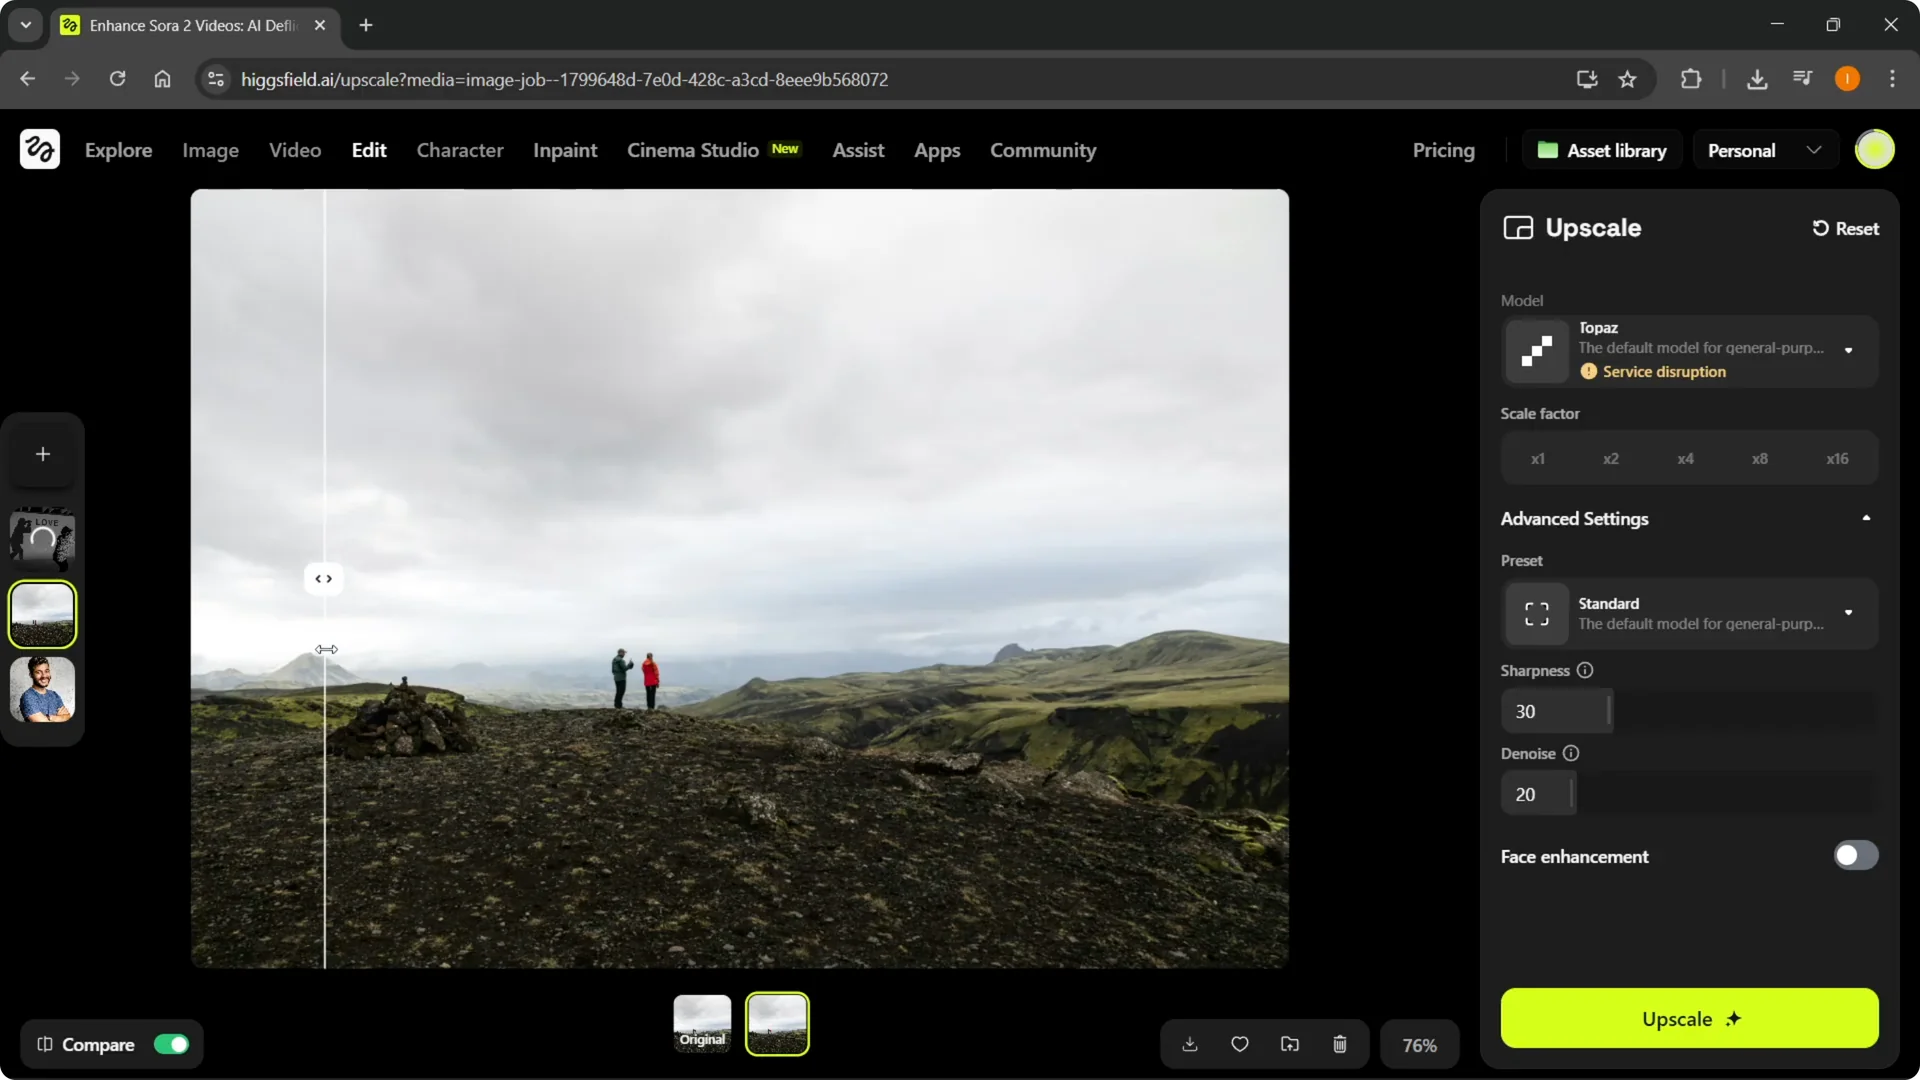The width and height of the screenshot is (1920, 1080).
Task: Open the Cinema Studio menu
Action: point(692,150)
